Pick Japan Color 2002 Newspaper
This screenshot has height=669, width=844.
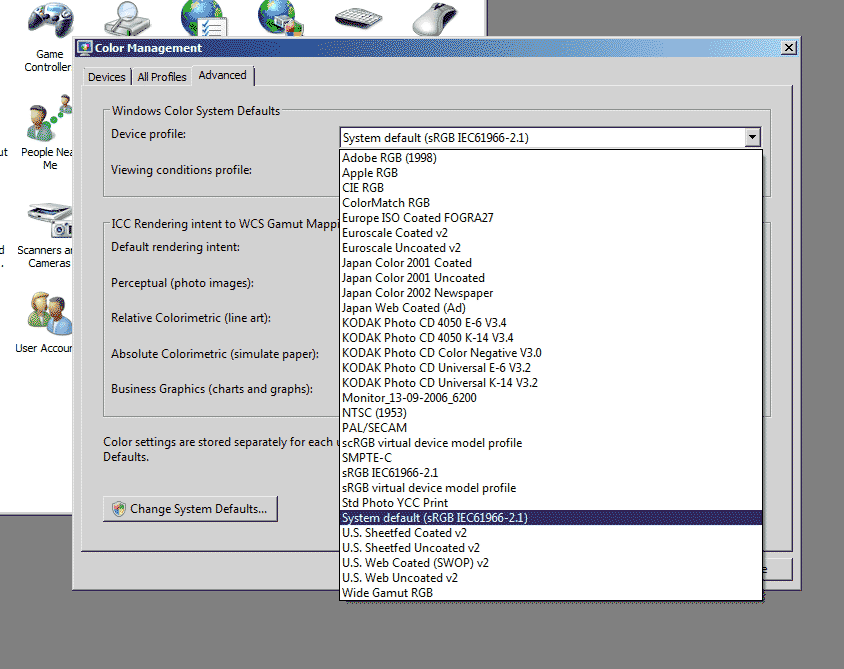click(x=551, y=293)
